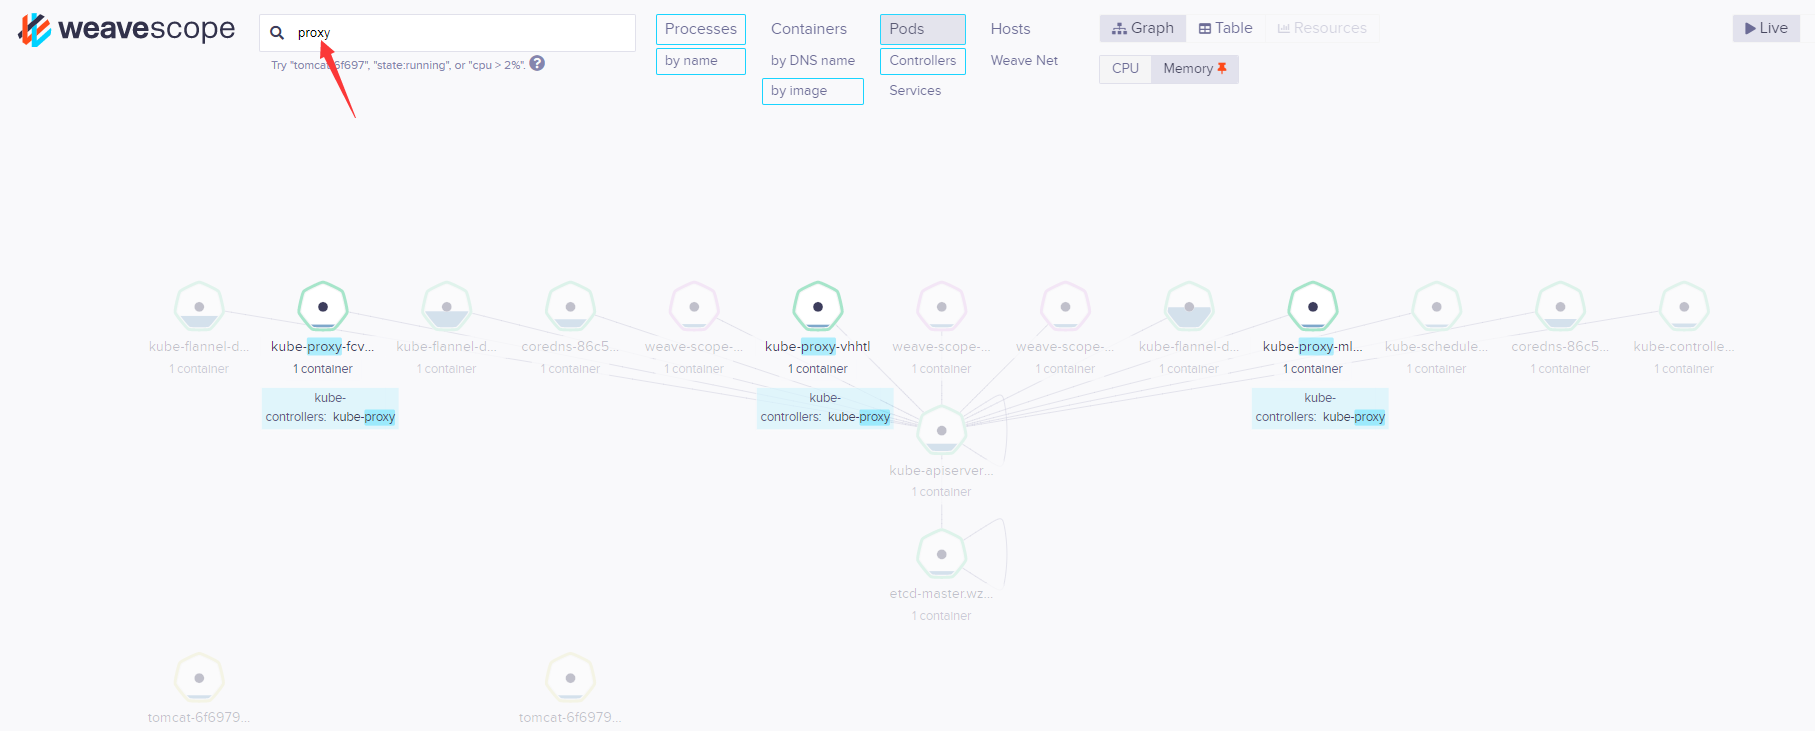The height and width of the screenshot is (731, 1815).
Task: Switch to Table view
Action: tap(1226, 28)
